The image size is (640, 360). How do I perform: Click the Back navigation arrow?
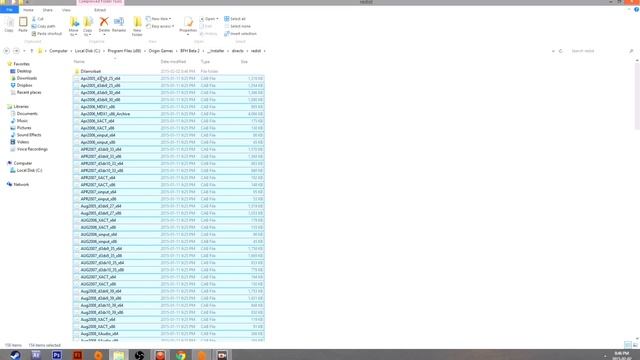(x=7, y=51)
